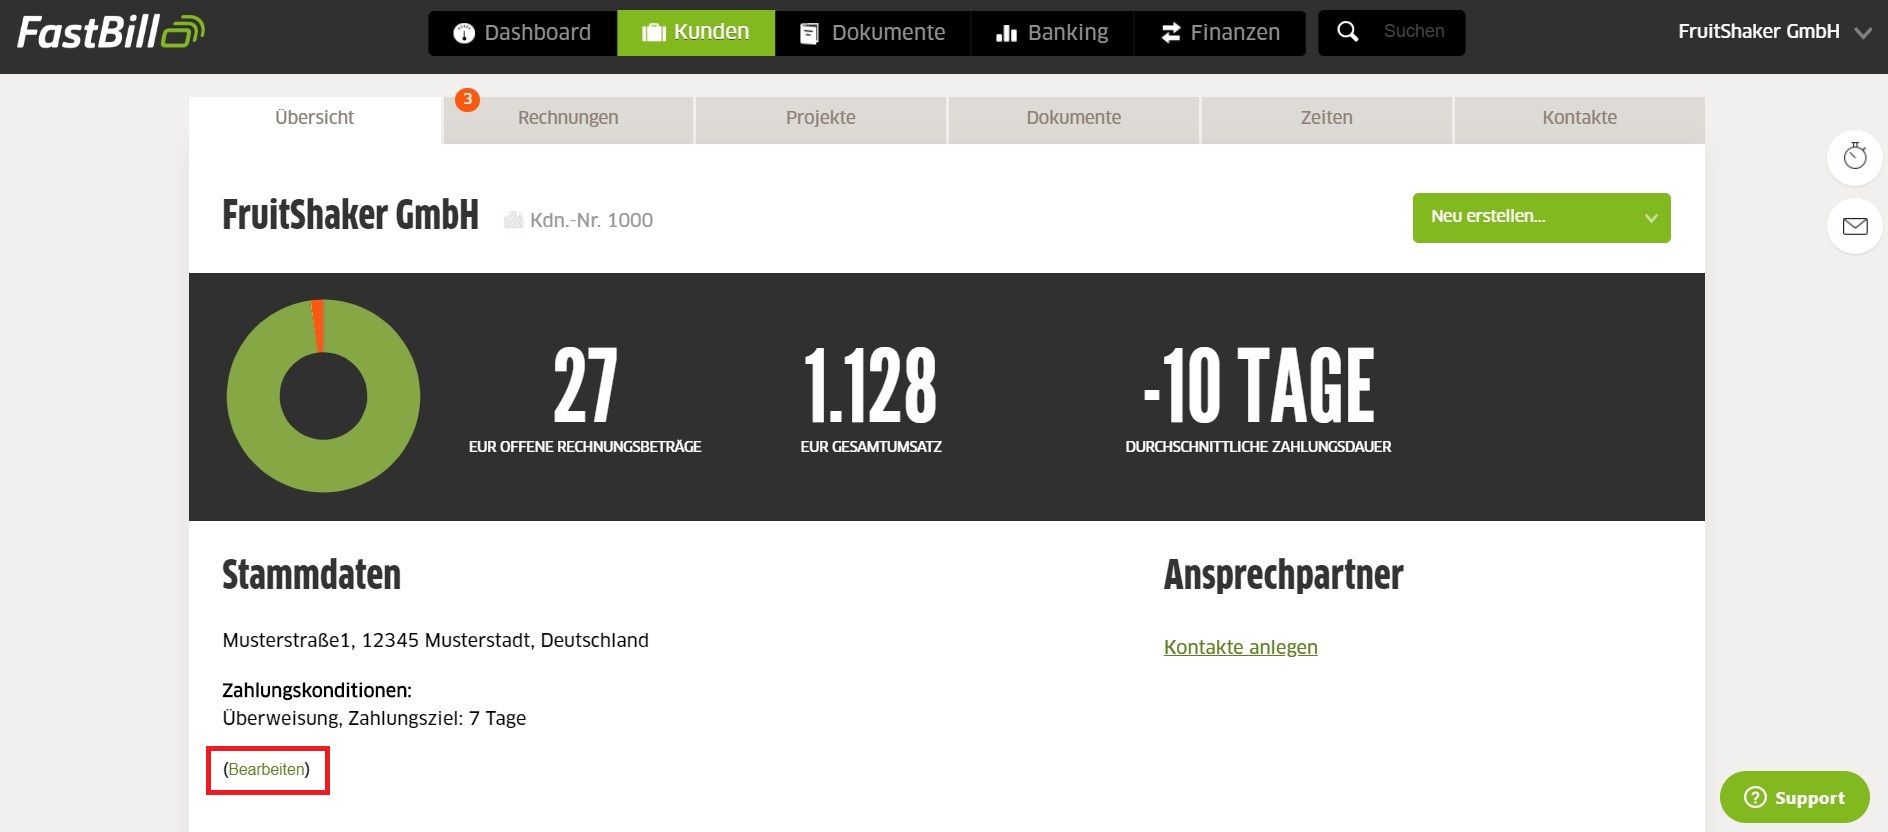The height and width of the screenshot is (832, 1888).
Task: Open the Support button
Action: point(1795,797)
